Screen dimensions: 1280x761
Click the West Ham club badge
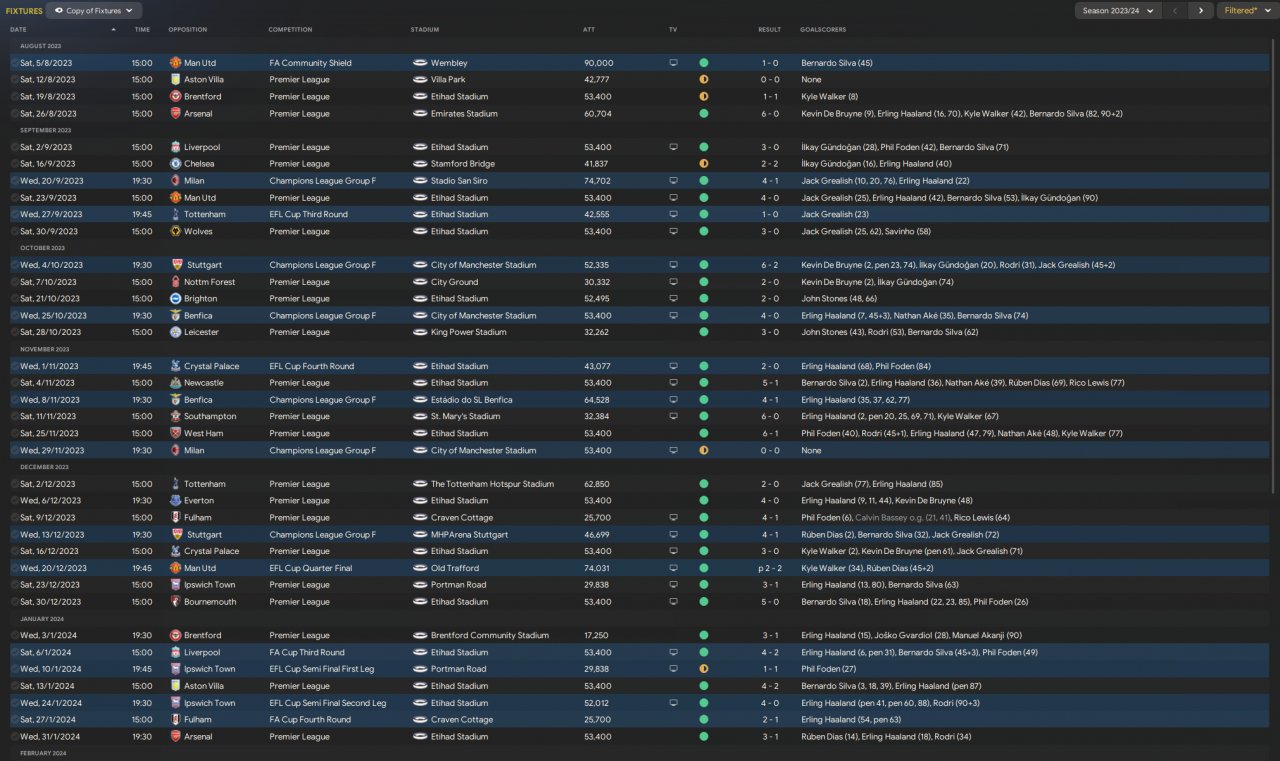pyautogui.click(x=175, y=433)
